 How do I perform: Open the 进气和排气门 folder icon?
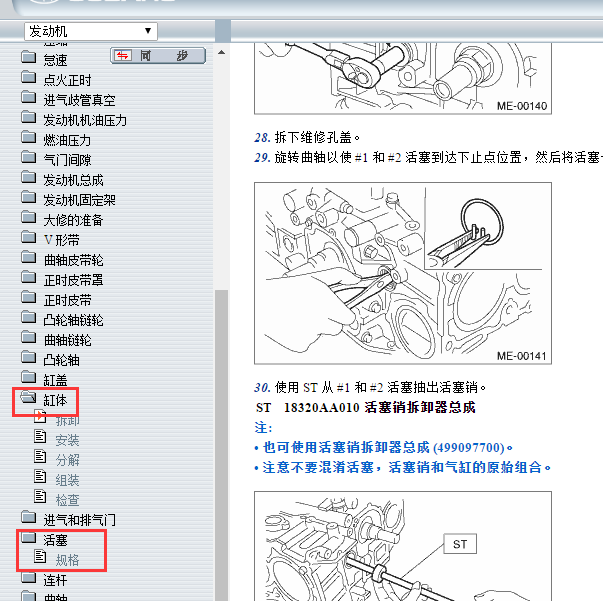(28, 517)
